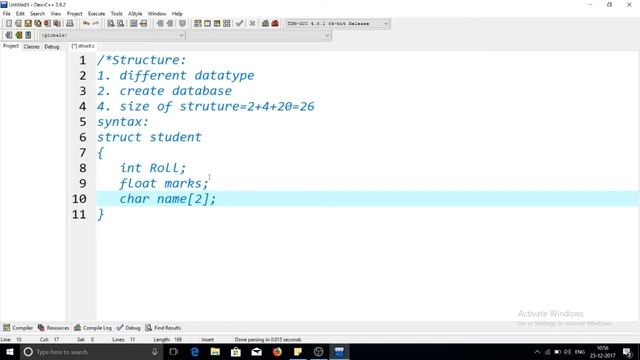
Task: Open Task View on the taskbar
Action: pos(173,352)
